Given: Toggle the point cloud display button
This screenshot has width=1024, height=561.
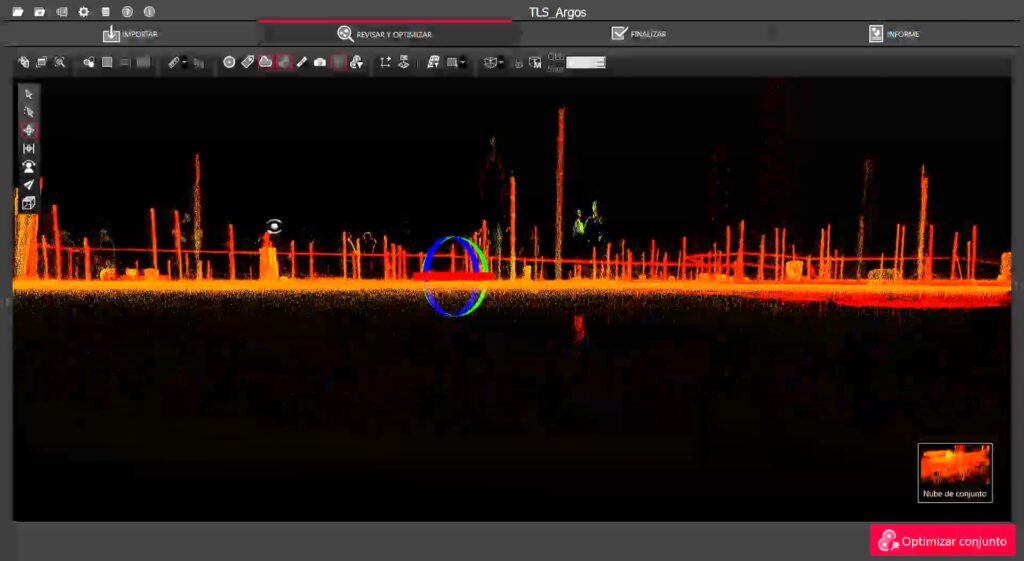Looking at the screenshot, I should click(265, 62).
